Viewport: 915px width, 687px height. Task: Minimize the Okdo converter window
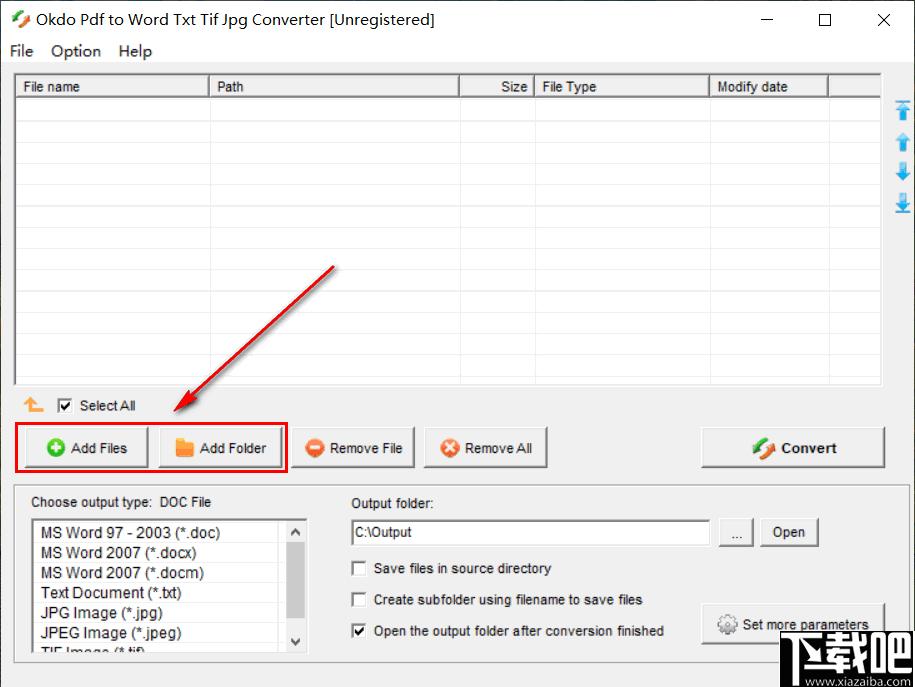coord(767,20)
